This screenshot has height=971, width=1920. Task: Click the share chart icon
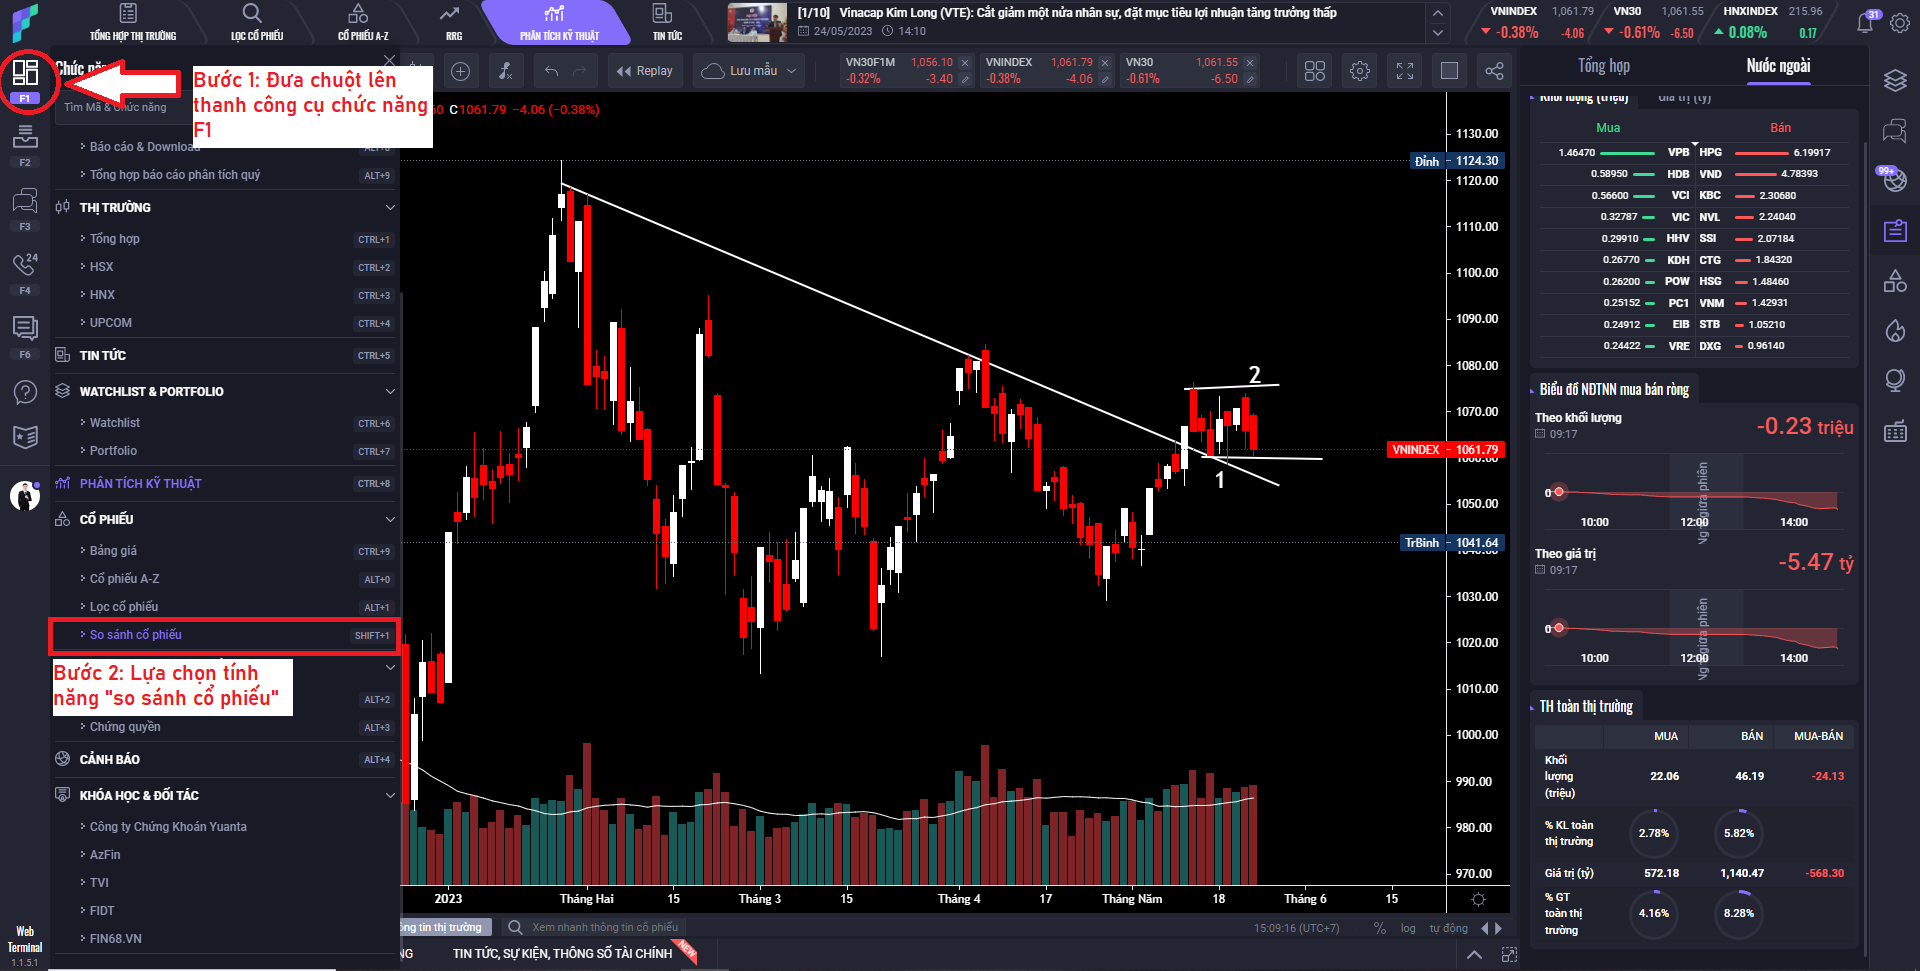coord(1493,71)
